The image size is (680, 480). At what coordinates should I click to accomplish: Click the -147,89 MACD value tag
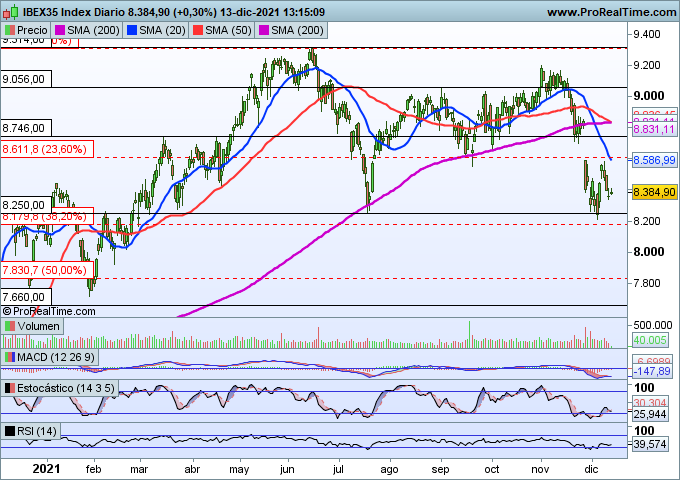coord(652,372)
